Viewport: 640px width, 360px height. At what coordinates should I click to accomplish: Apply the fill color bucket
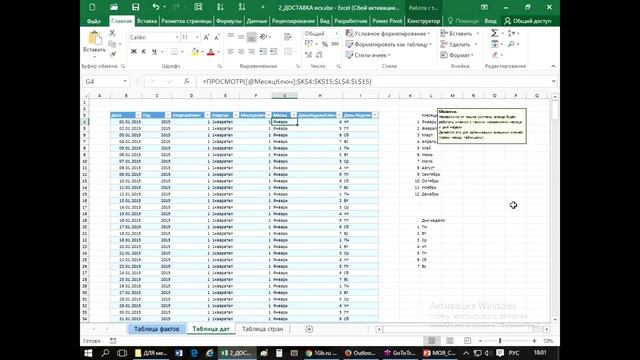(x=195, y=52)
